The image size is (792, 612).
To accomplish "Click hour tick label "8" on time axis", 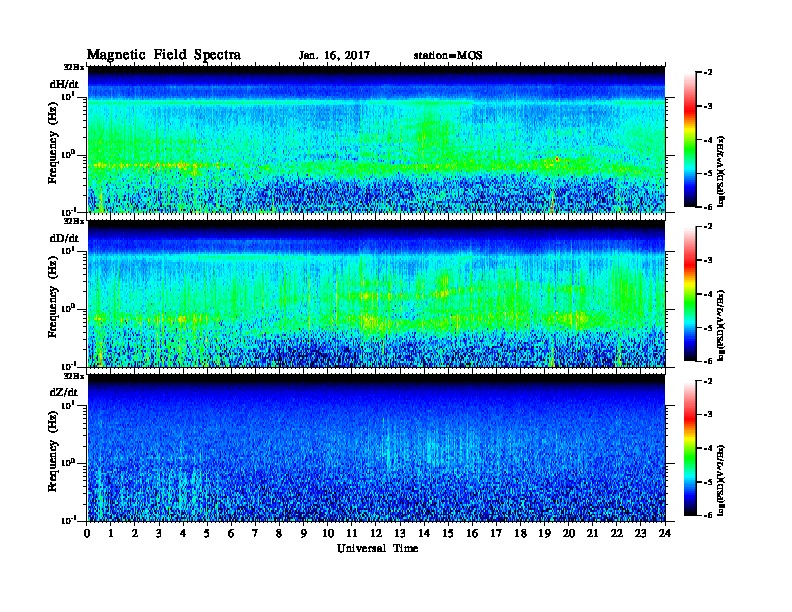I will point(280,534).
